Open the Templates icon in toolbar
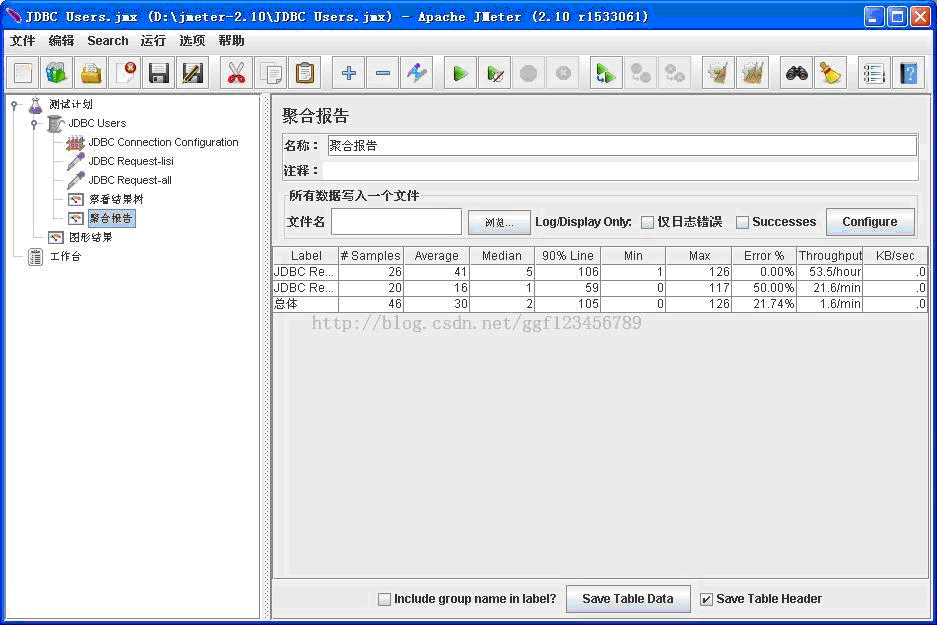The height and width of the screenshot is (625, 937). click(x=57, y=73)
